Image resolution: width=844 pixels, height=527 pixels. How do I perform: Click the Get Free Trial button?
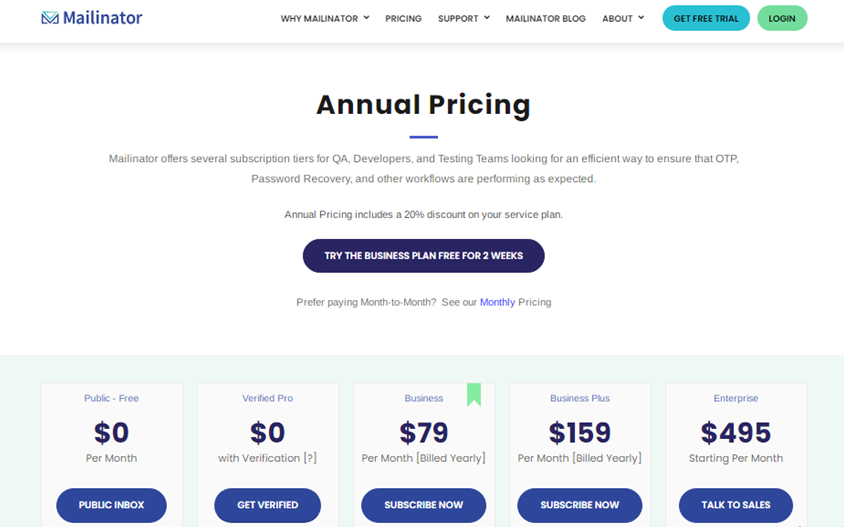706,18
